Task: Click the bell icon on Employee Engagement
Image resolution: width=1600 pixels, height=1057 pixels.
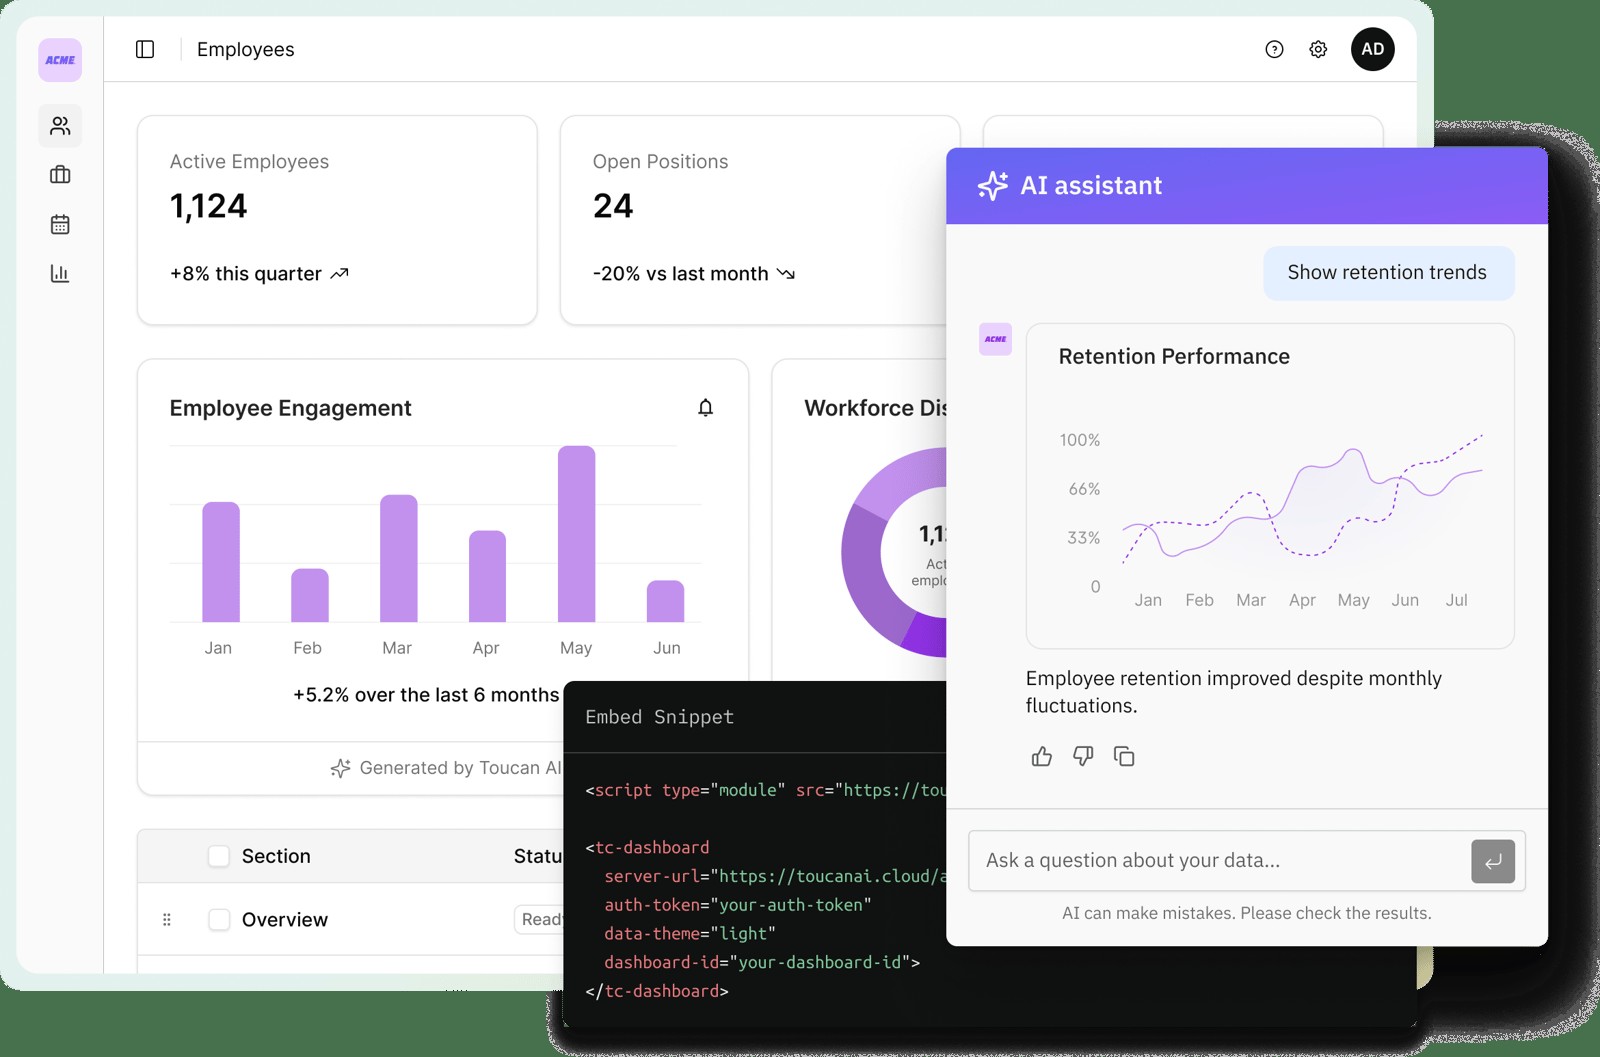Action: (x=705, y=407)
